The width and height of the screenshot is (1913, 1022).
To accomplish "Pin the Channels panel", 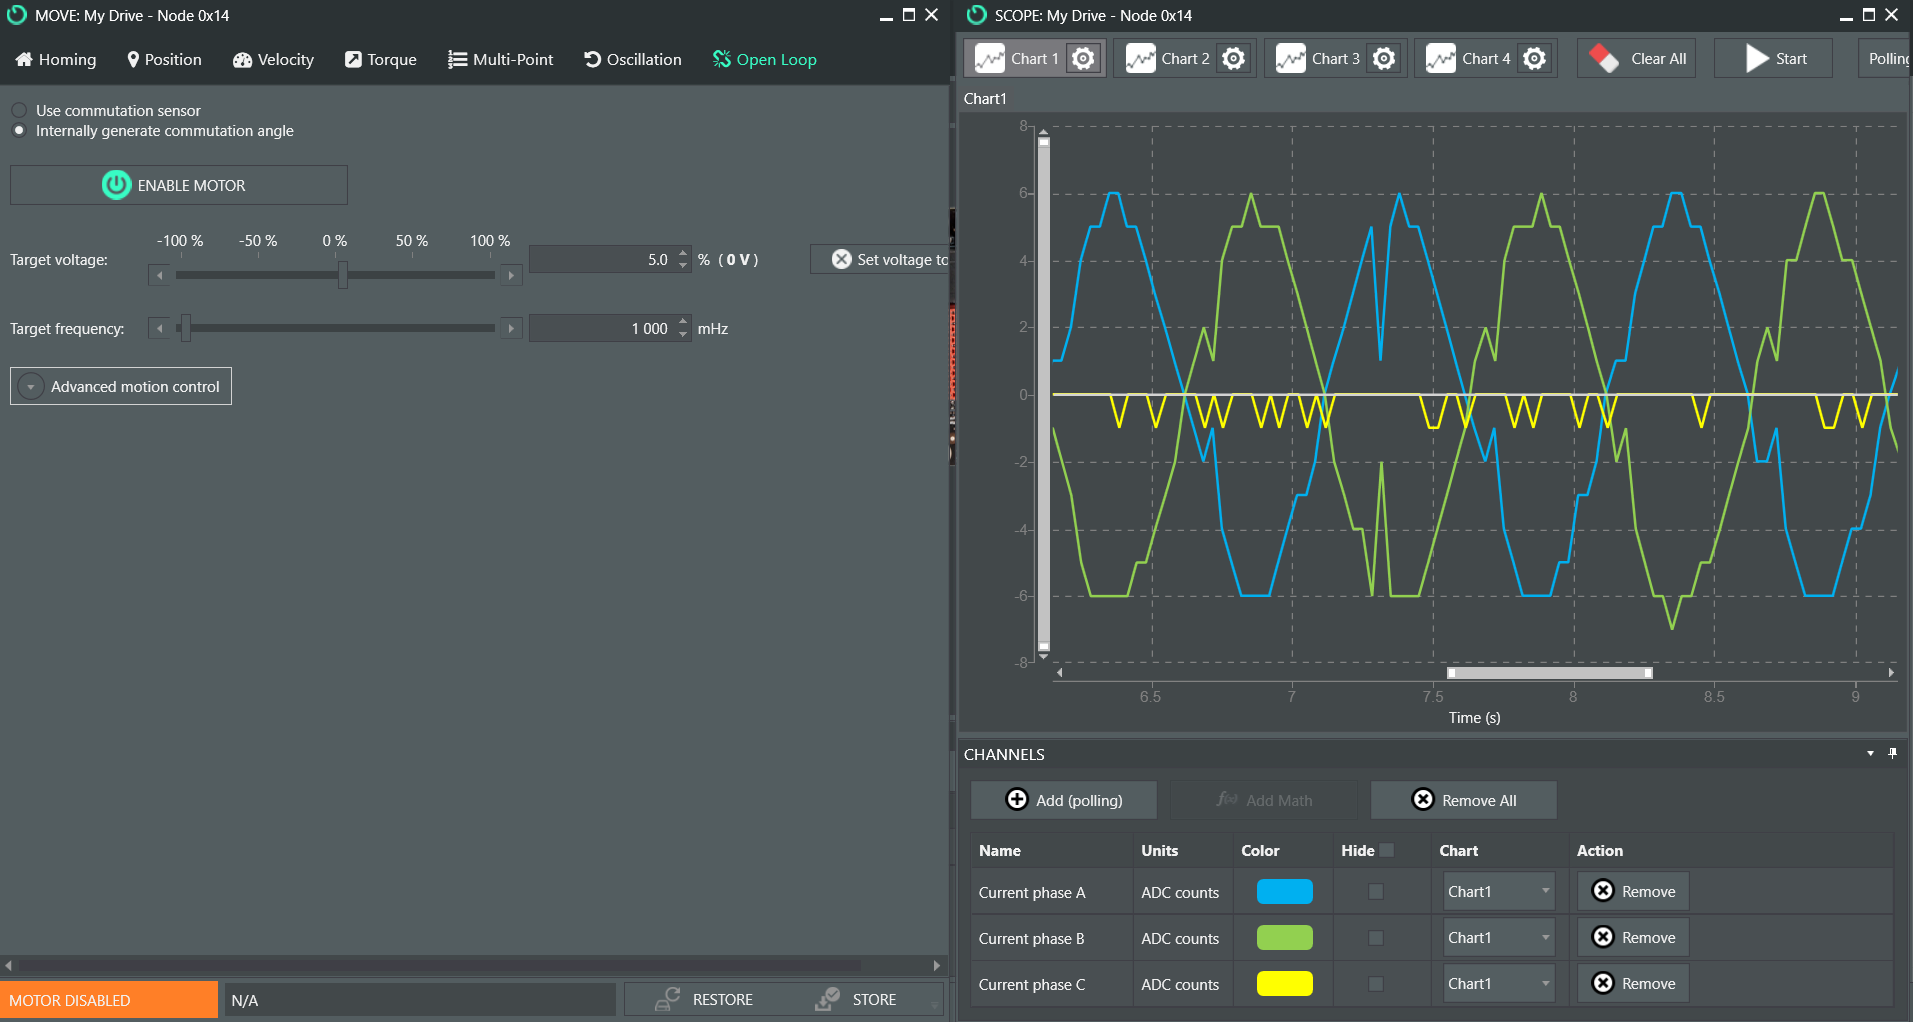I will [1892, 753].
